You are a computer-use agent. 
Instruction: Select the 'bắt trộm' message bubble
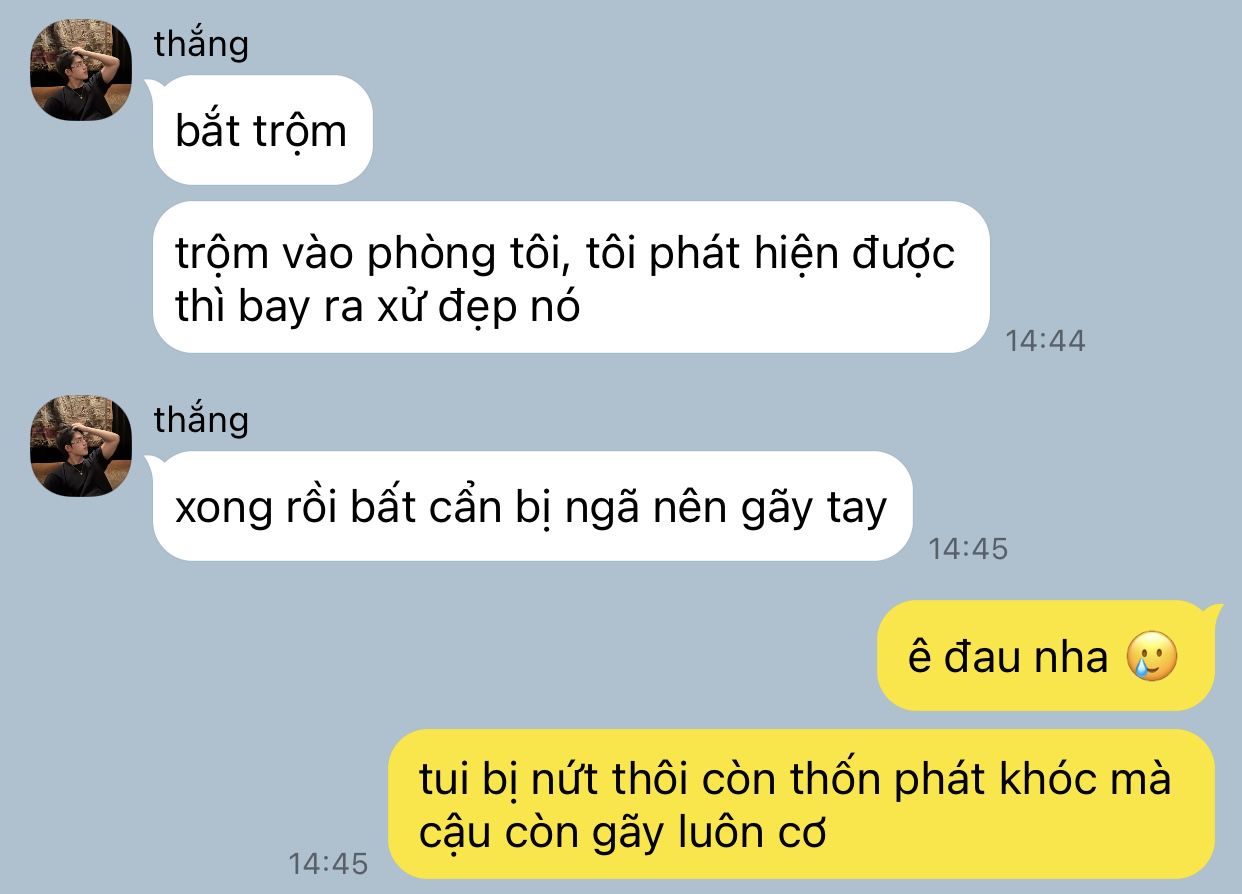(x=262, y=130)
